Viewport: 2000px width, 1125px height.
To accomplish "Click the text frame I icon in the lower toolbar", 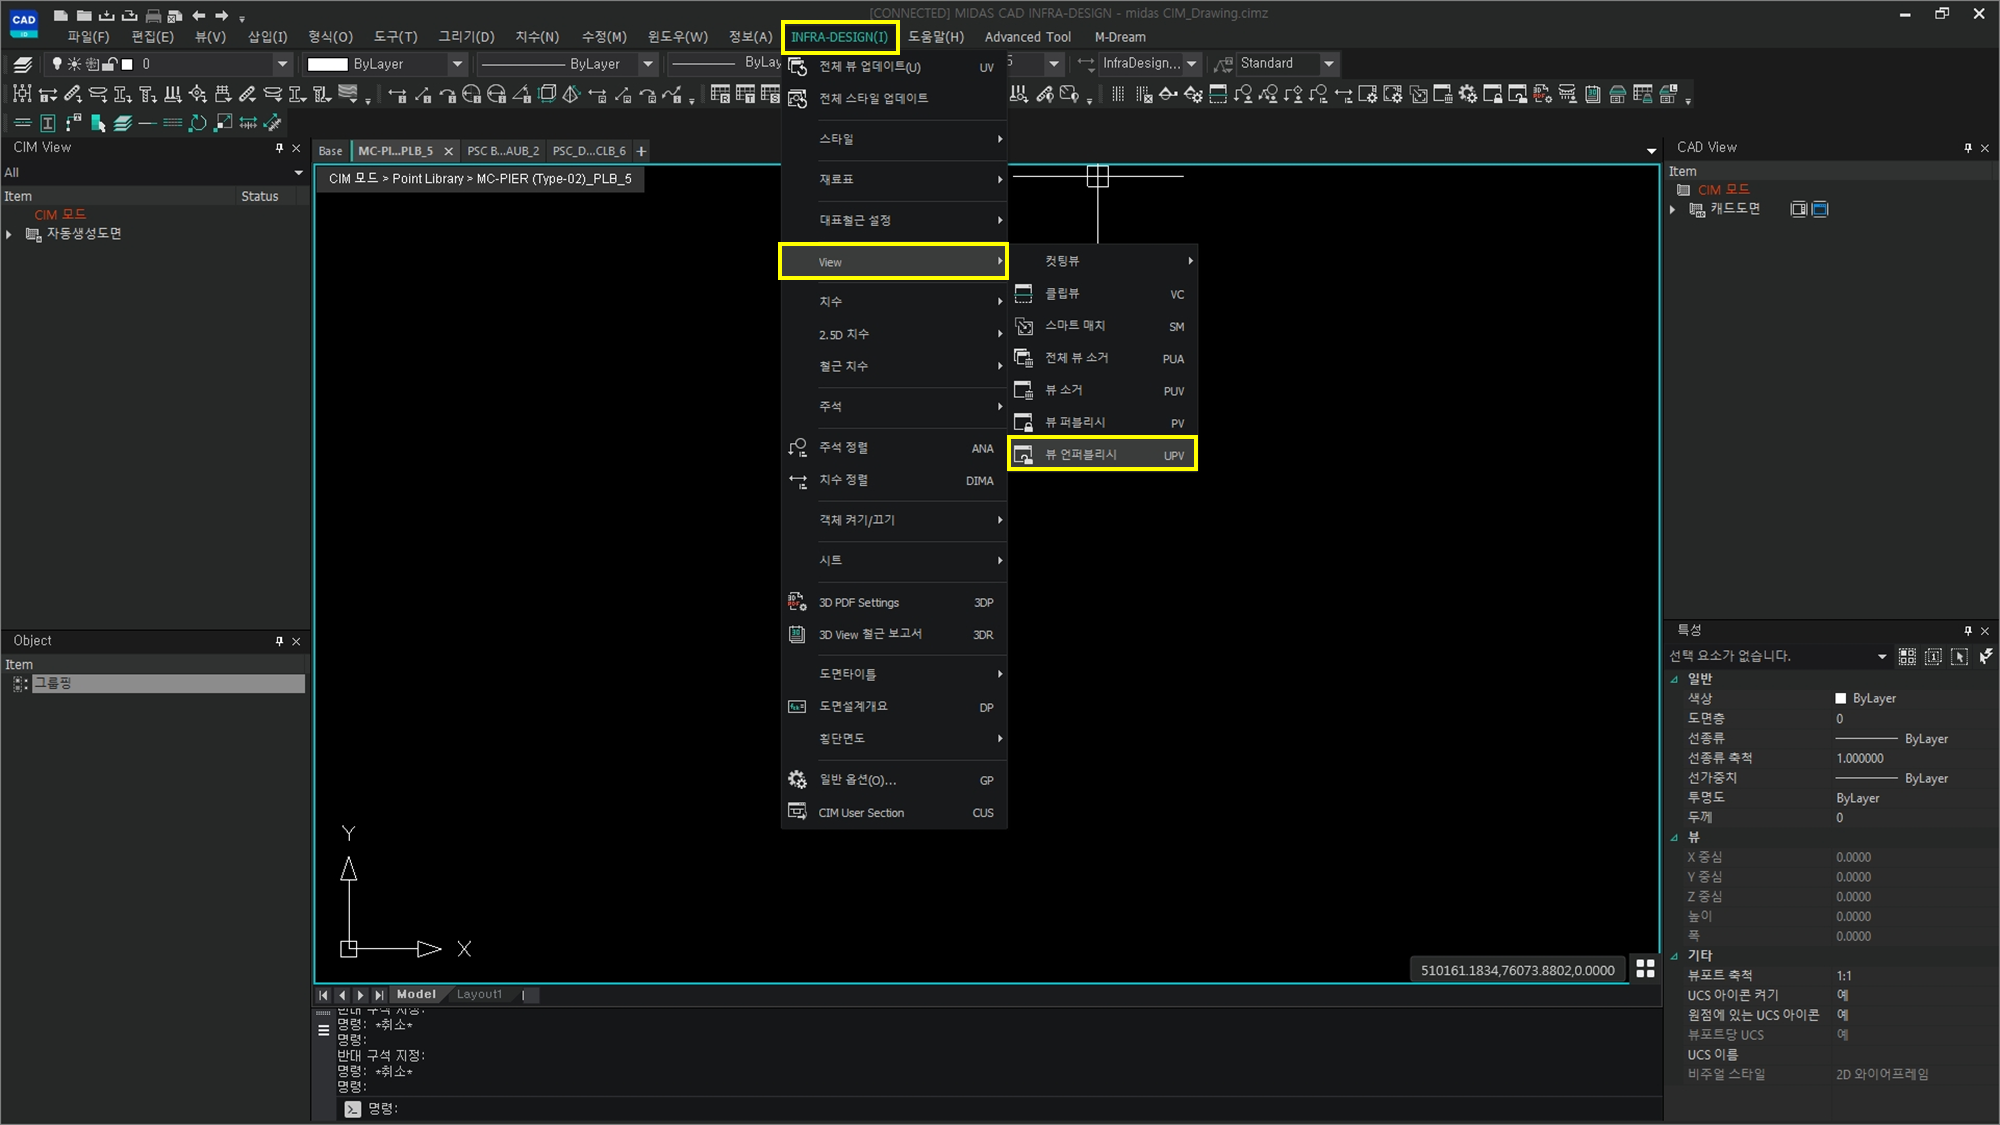I will coord(48,123).
